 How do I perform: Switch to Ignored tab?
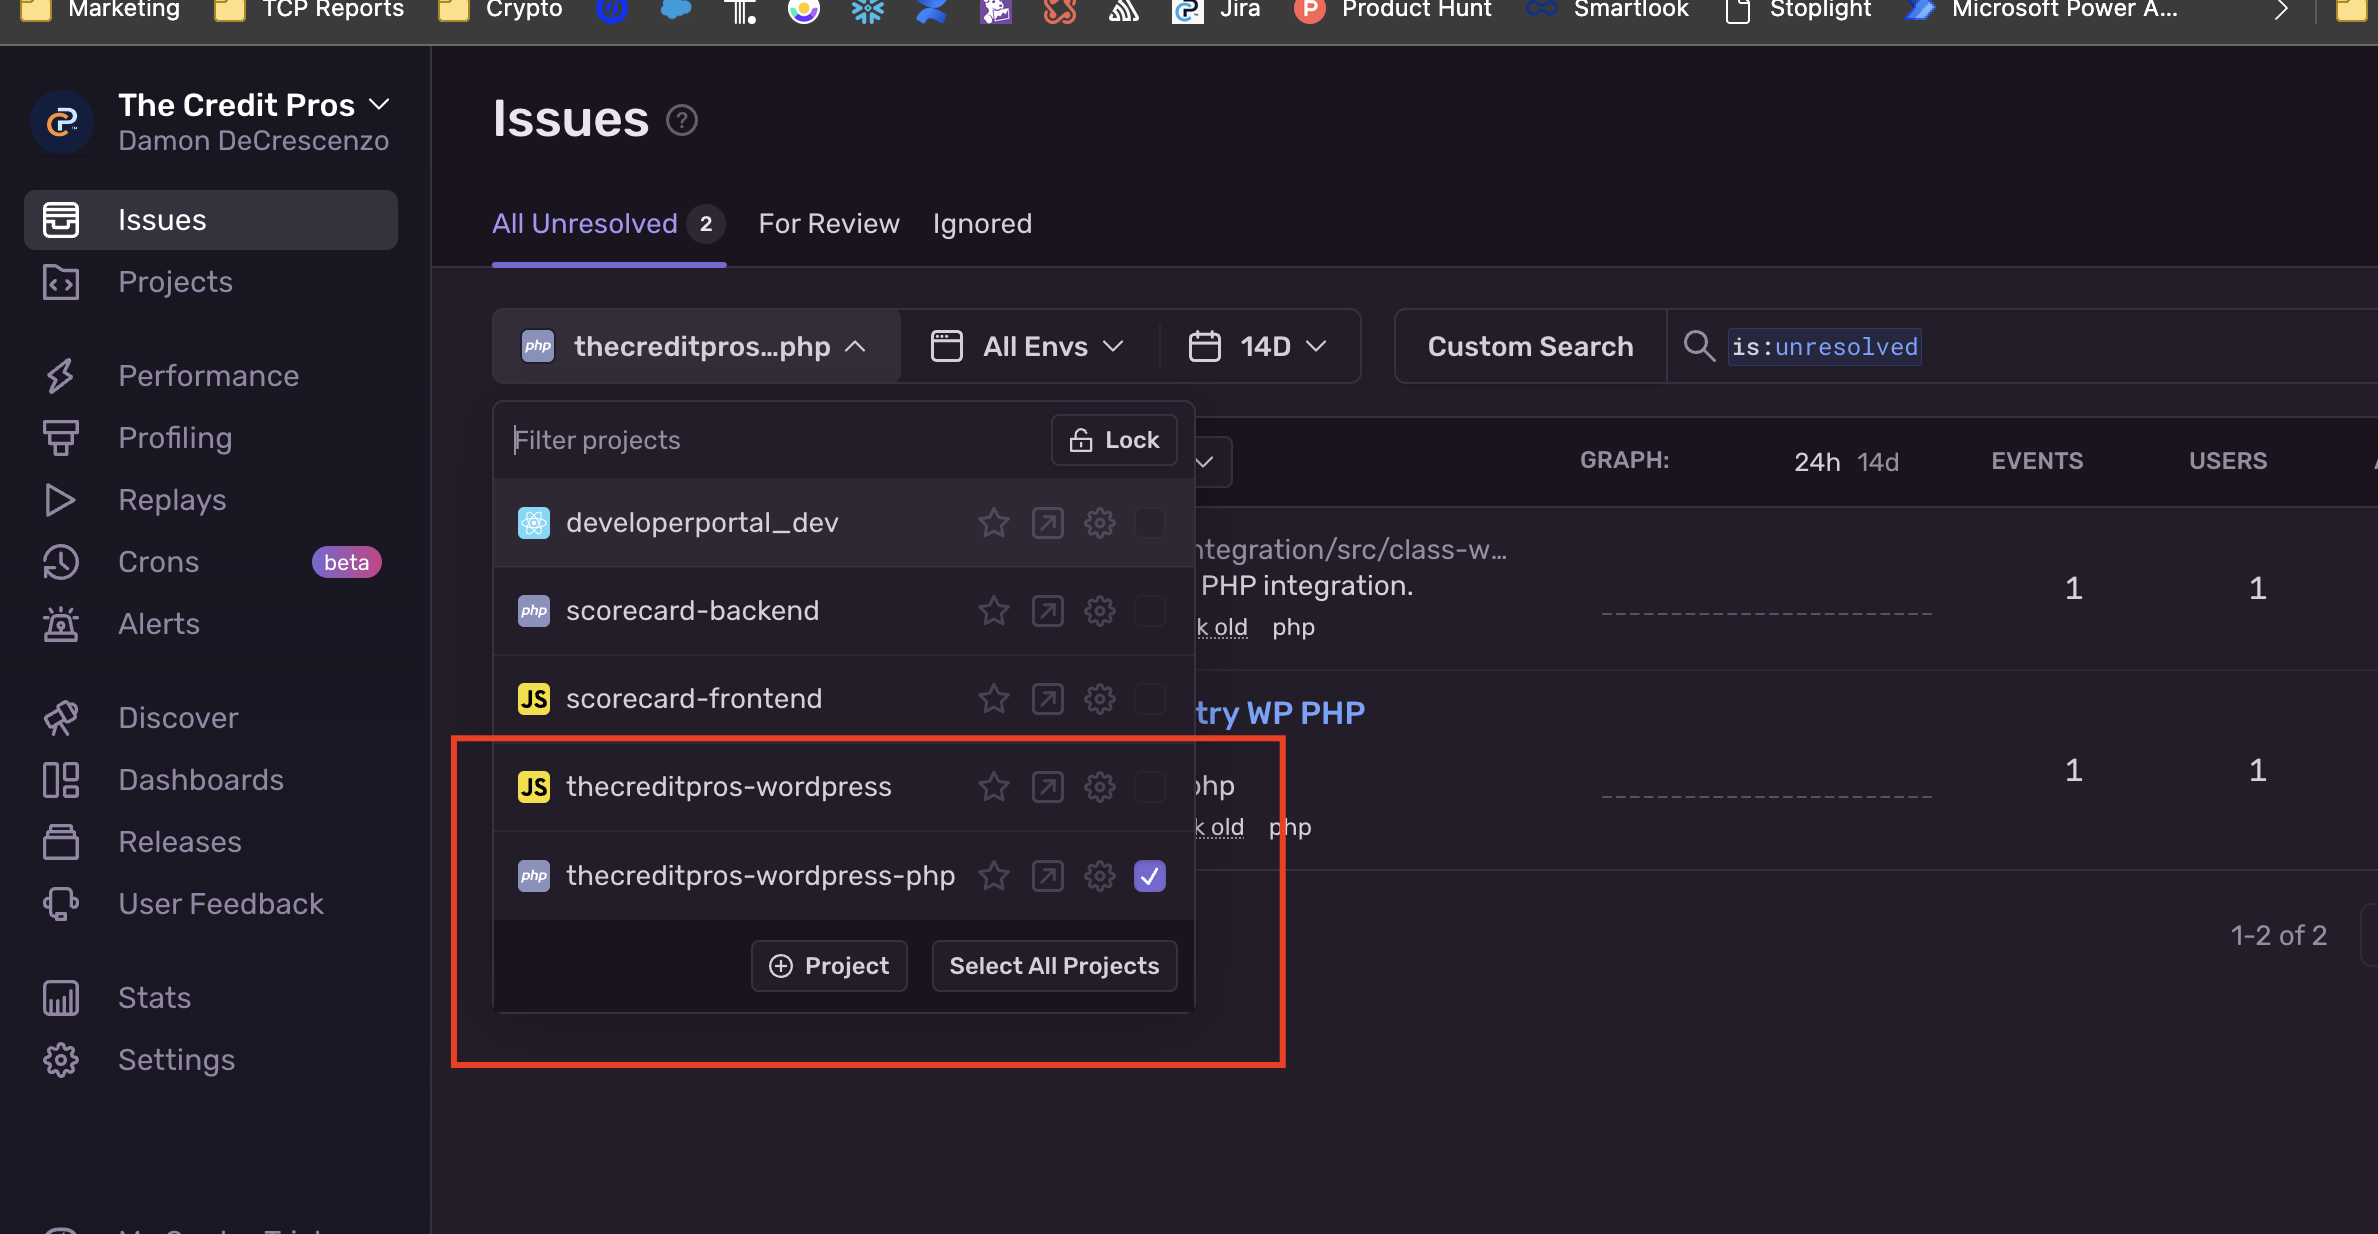[x=982, y=224]
